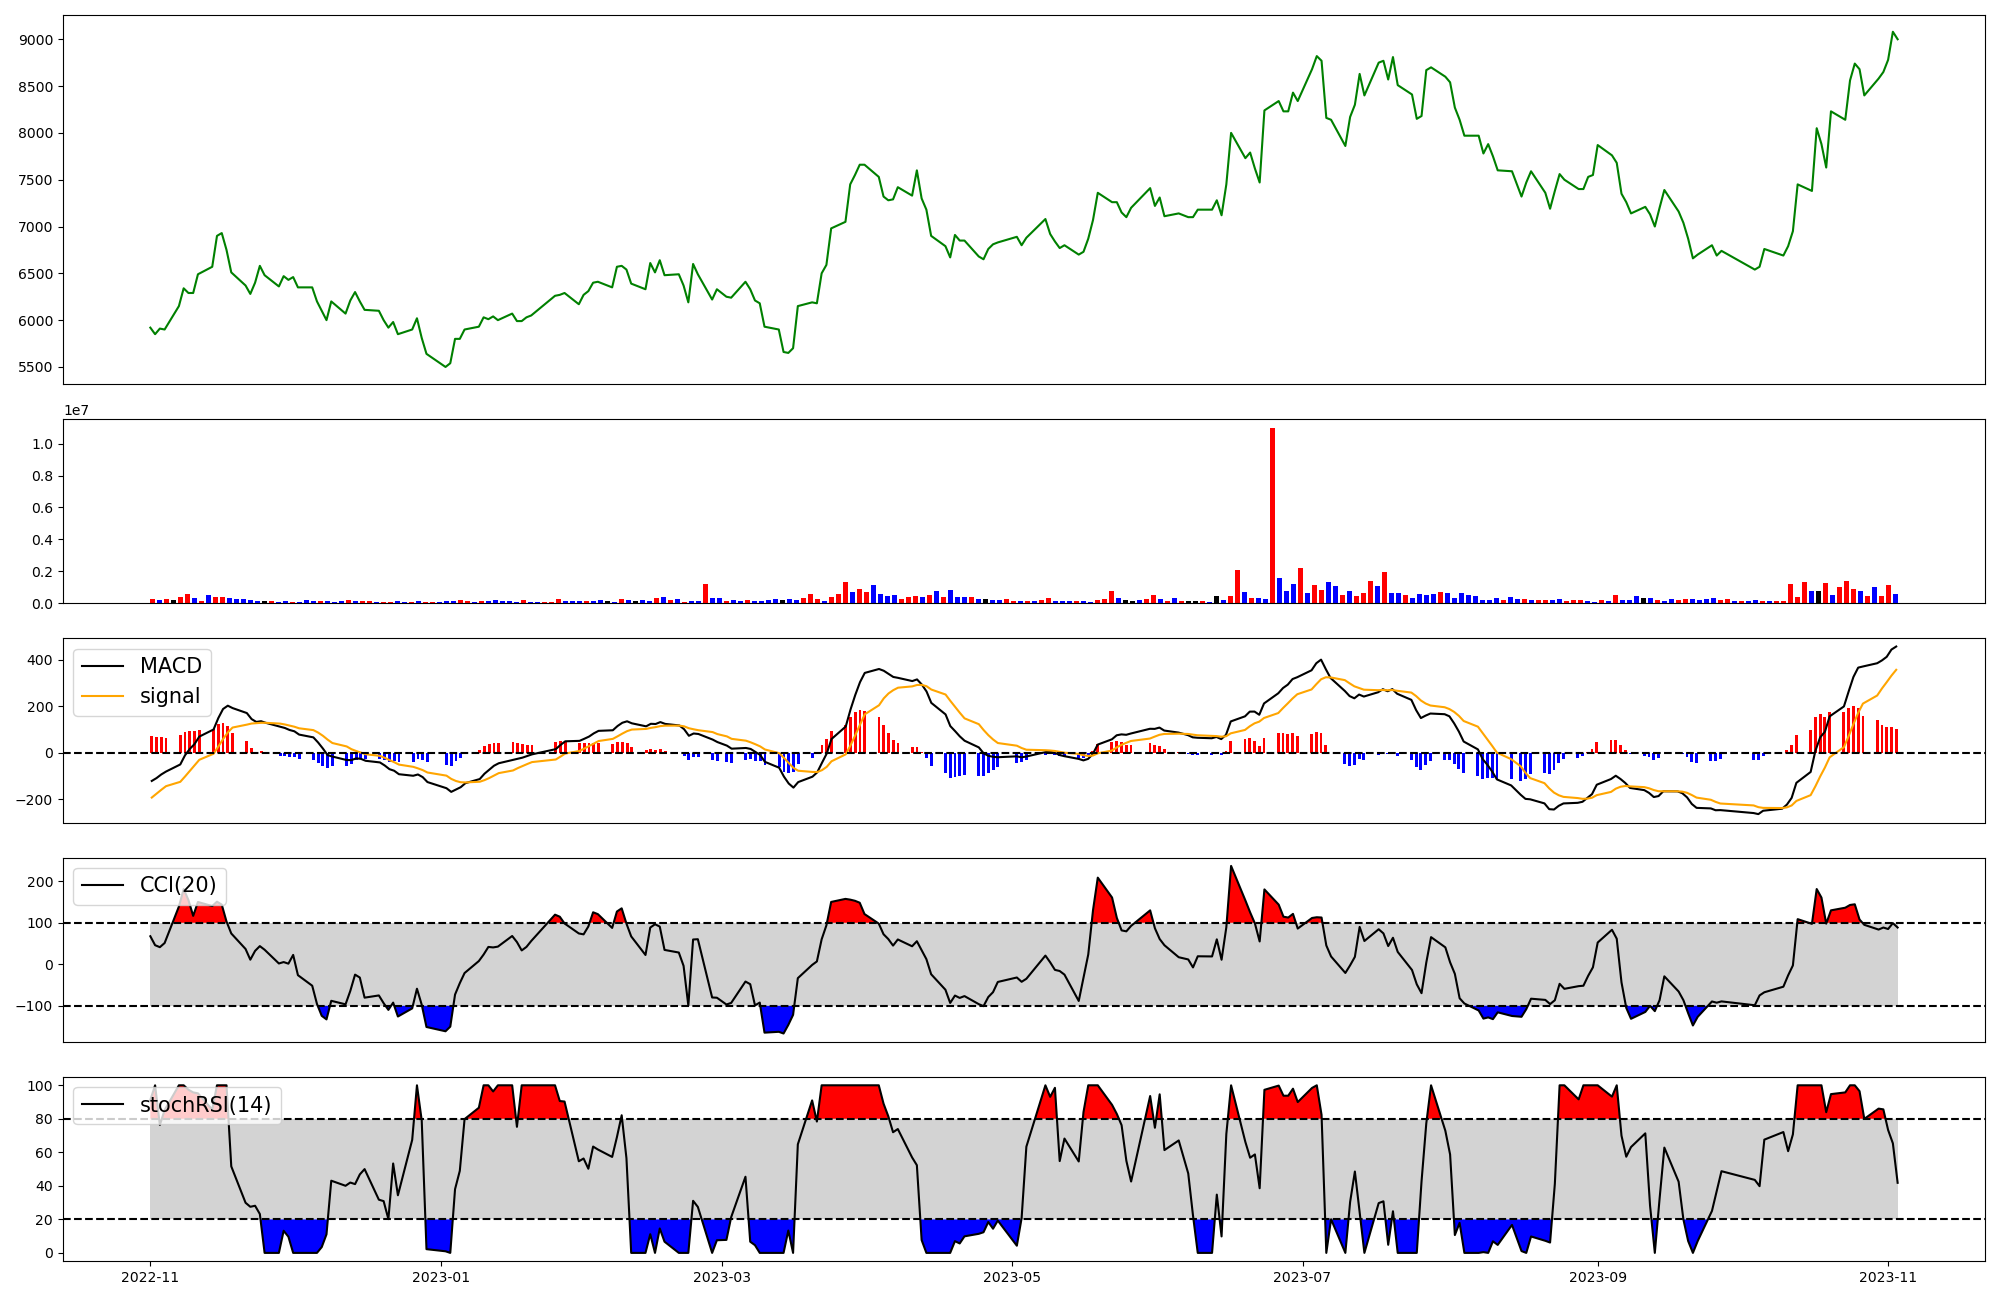2000x1300 pixels.
Task: Click the 2023-07 x-axis date label
Action: pos(1302,1277)
